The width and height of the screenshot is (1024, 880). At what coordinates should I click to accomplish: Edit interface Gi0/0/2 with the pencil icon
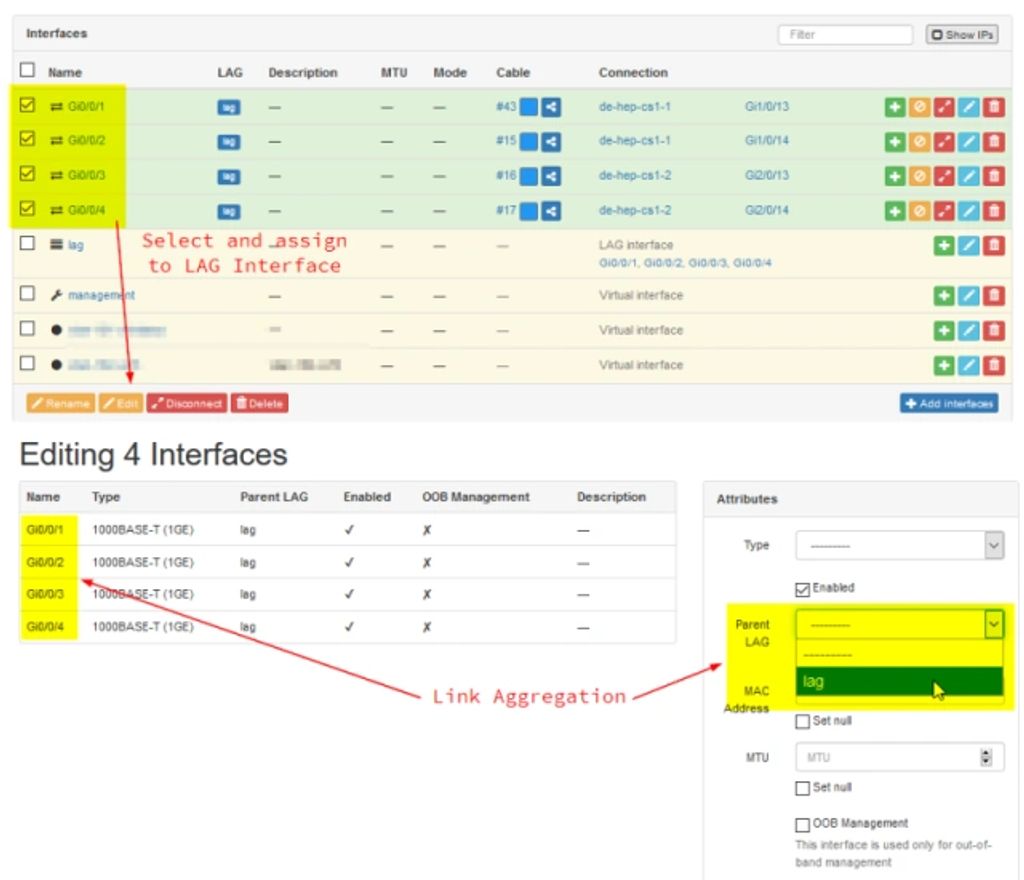[968, 142]
